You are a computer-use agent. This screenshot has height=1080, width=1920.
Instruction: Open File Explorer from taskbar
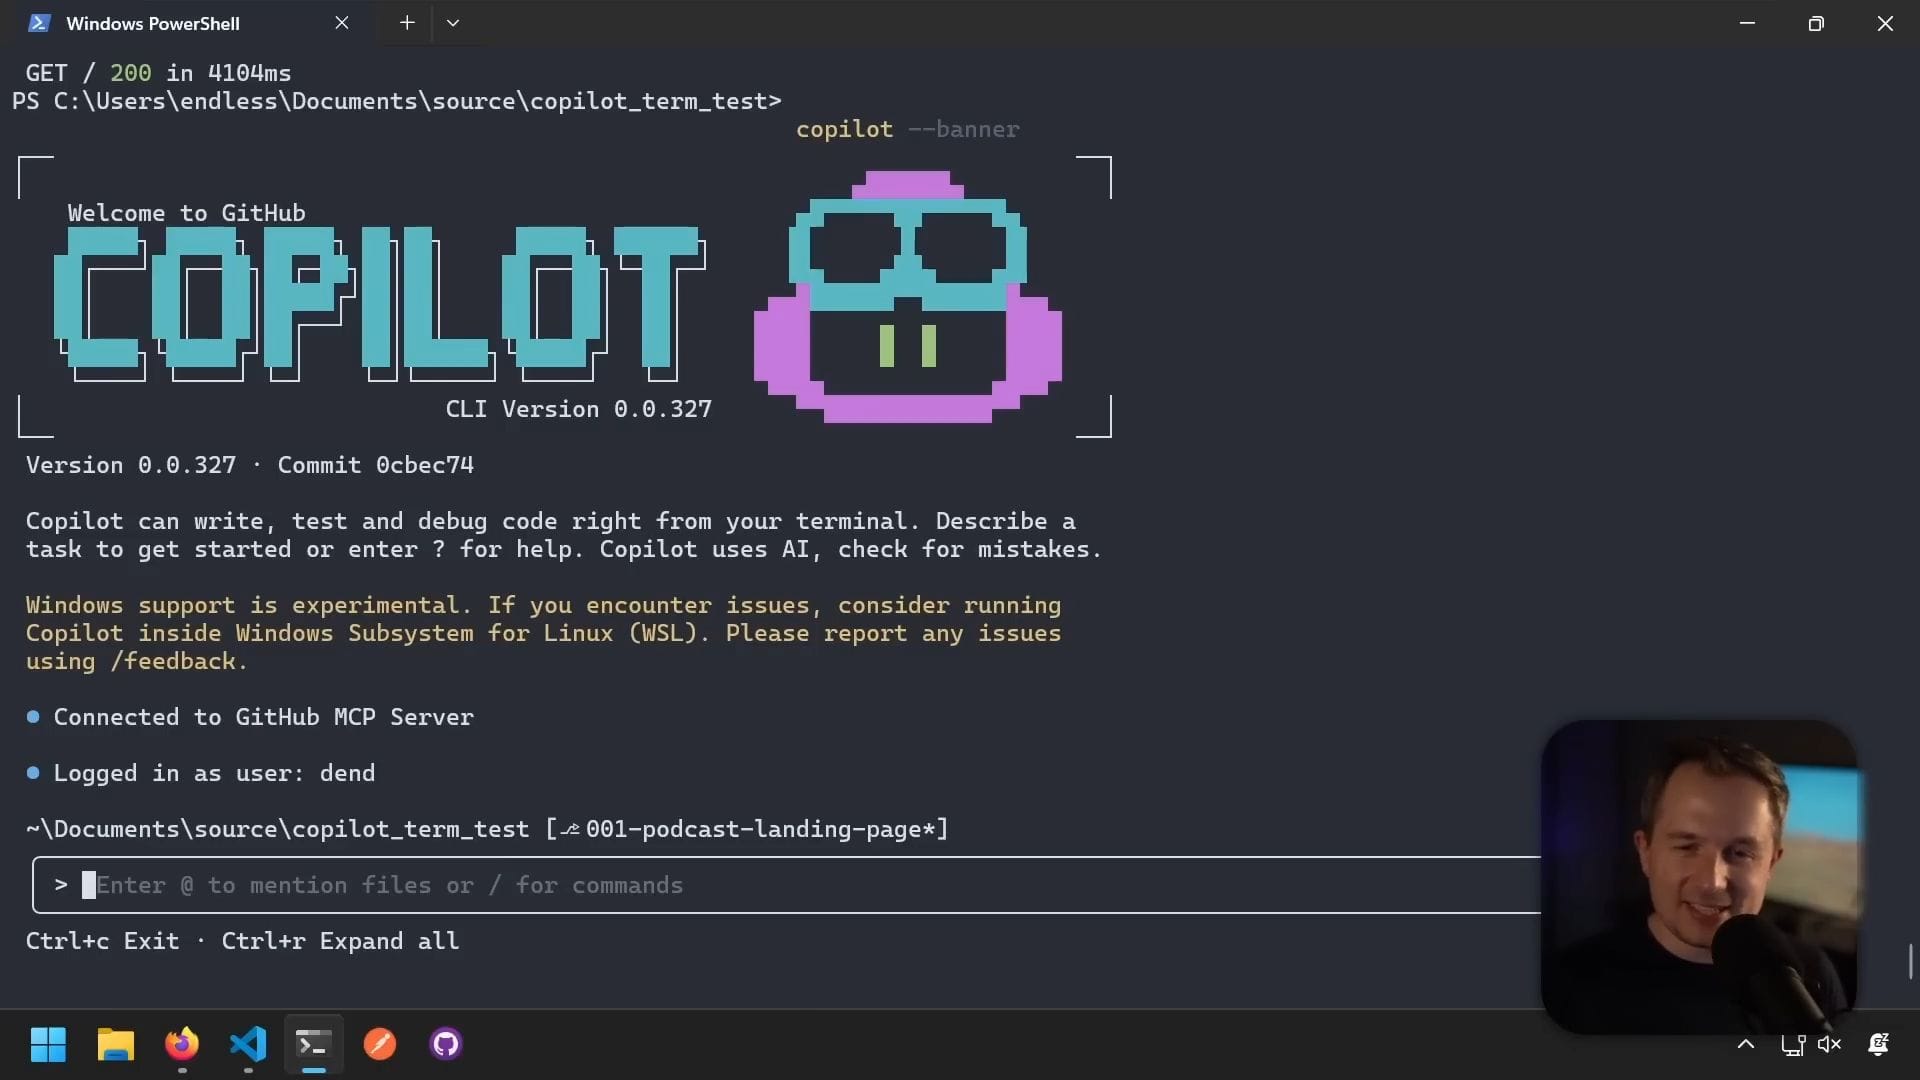pos(116,1044)
